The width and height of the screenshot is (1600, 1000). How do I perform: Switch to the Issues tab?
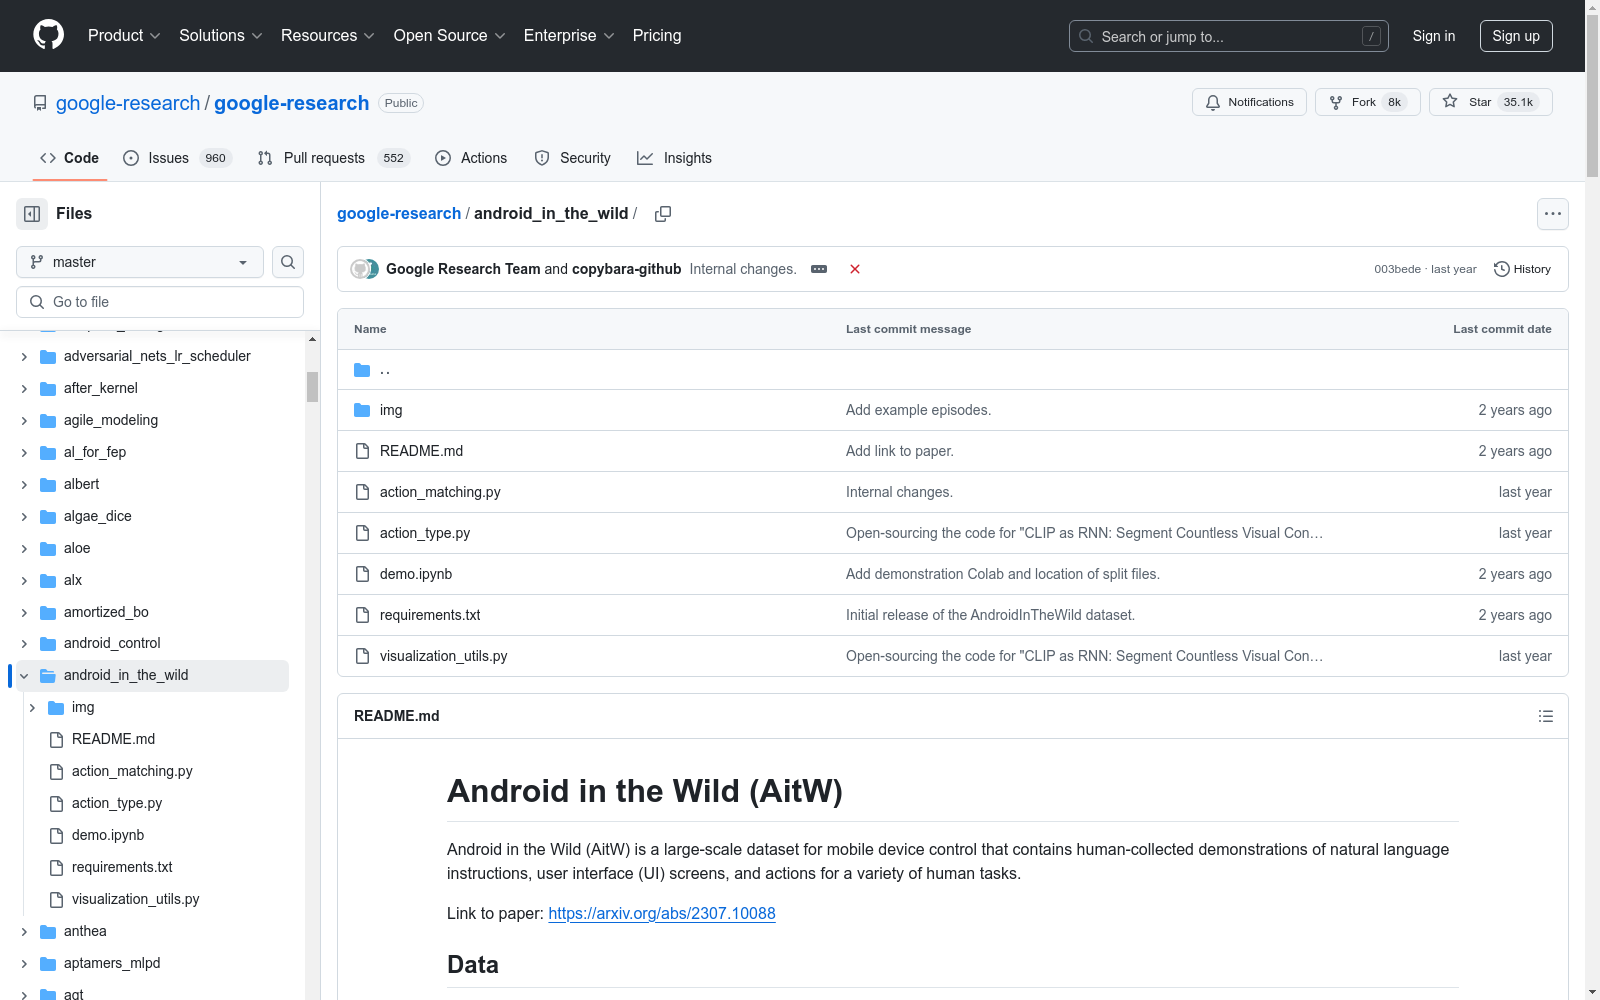pos(177,158)
